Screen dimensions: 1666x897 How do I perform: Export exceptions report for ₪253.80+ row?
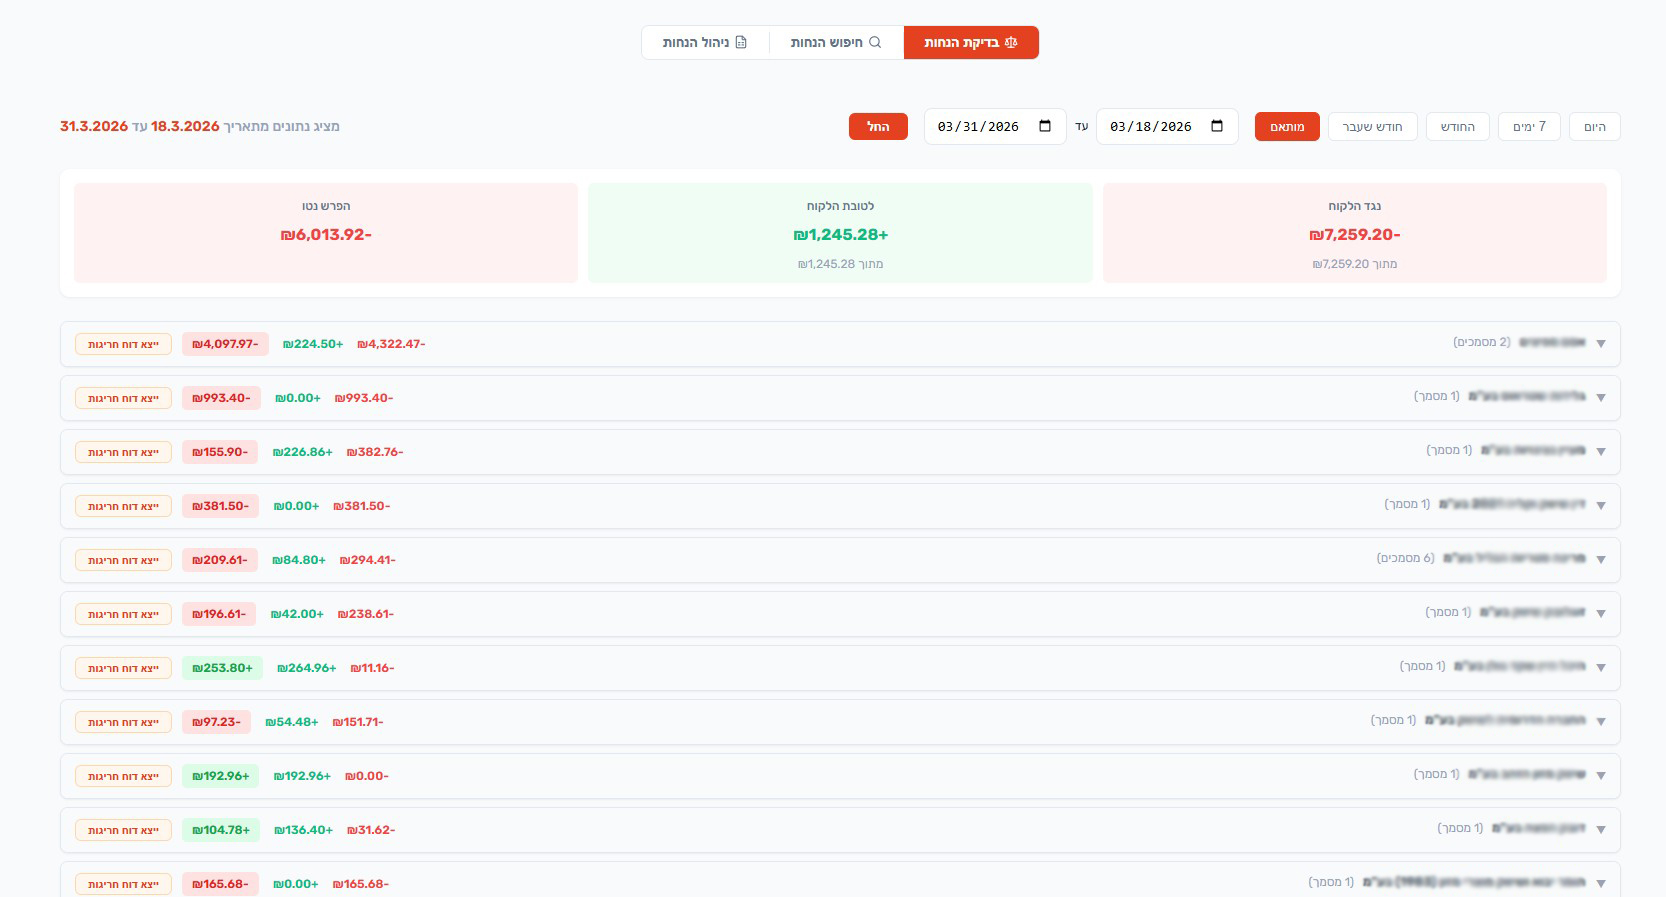(123, 668)
